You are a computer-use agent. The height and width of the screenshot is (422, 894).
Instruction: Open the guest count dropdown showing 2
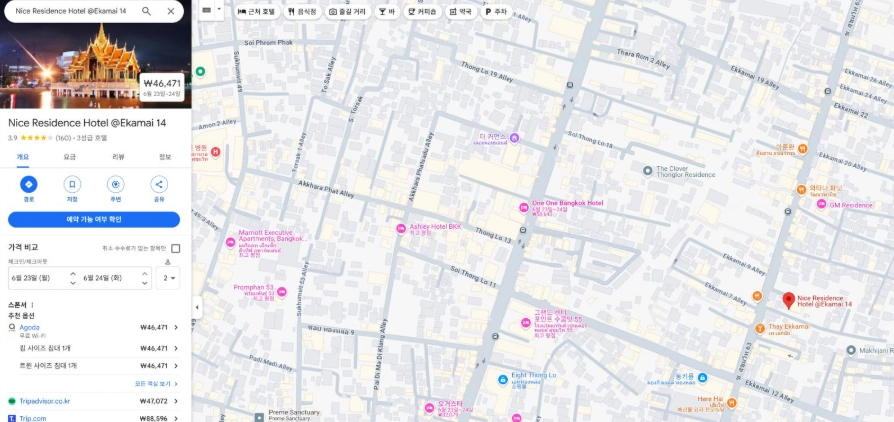pos(168,278)
